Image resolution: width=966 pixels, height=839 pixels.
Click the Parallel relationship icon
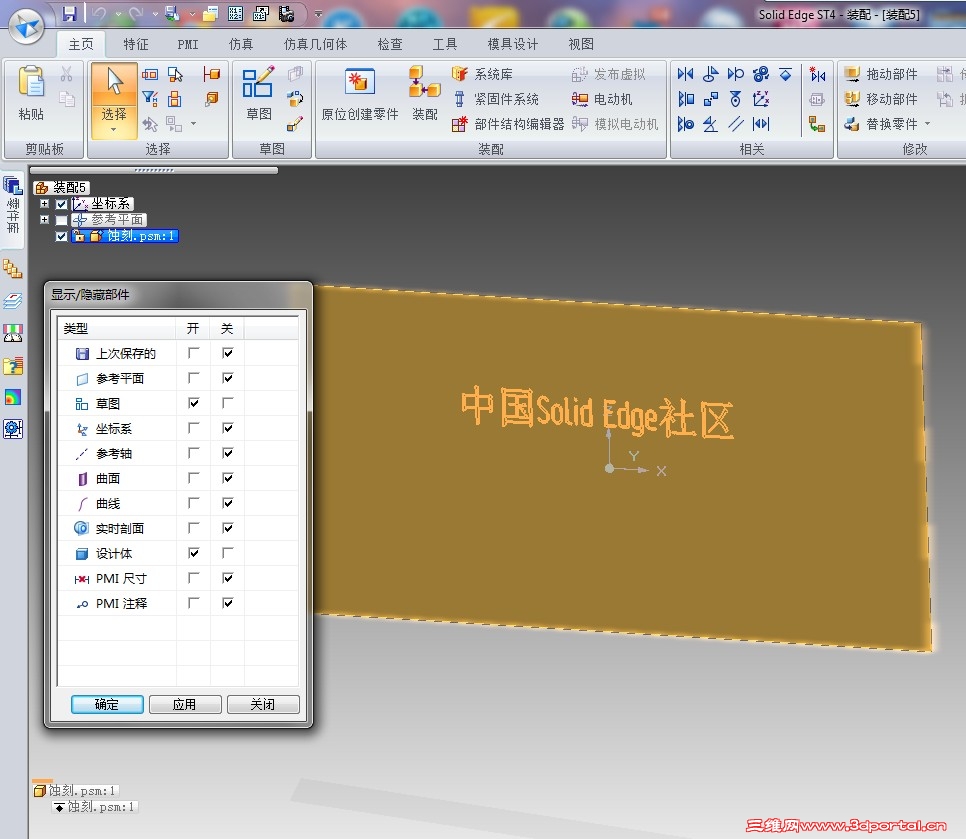(x=736, y=124)
